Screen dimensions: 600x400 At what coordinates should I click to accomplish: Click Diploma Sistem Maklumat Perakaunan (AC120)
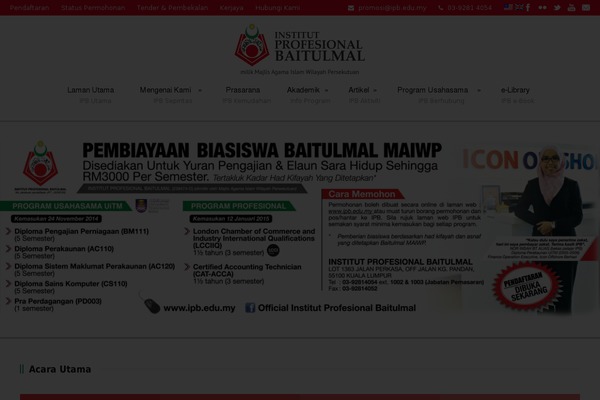(95, 266)
